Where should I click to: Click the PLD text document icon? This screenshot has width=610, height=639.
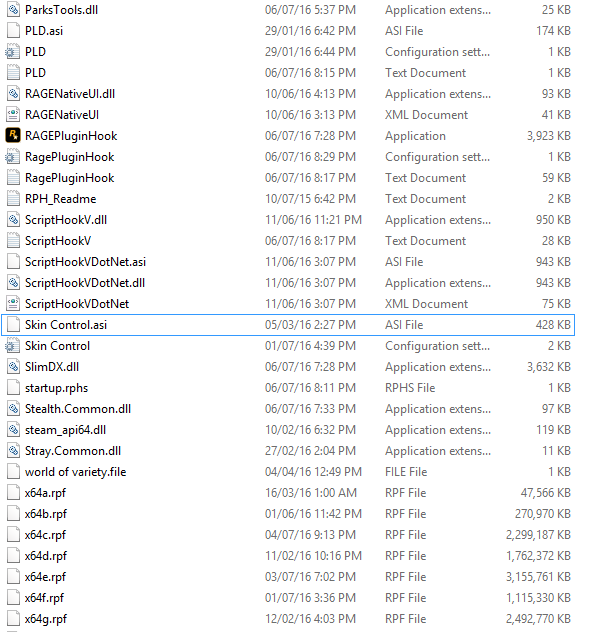[x=13, y=73]
